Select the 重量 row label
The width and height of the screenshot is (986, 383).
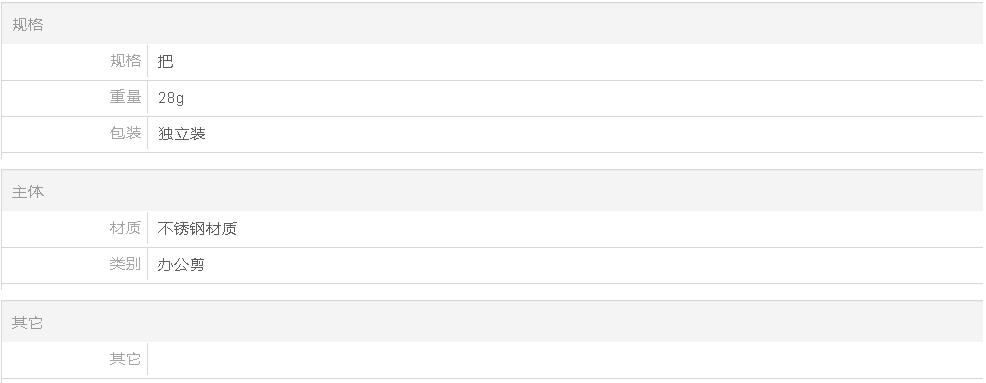coord(125,97)
